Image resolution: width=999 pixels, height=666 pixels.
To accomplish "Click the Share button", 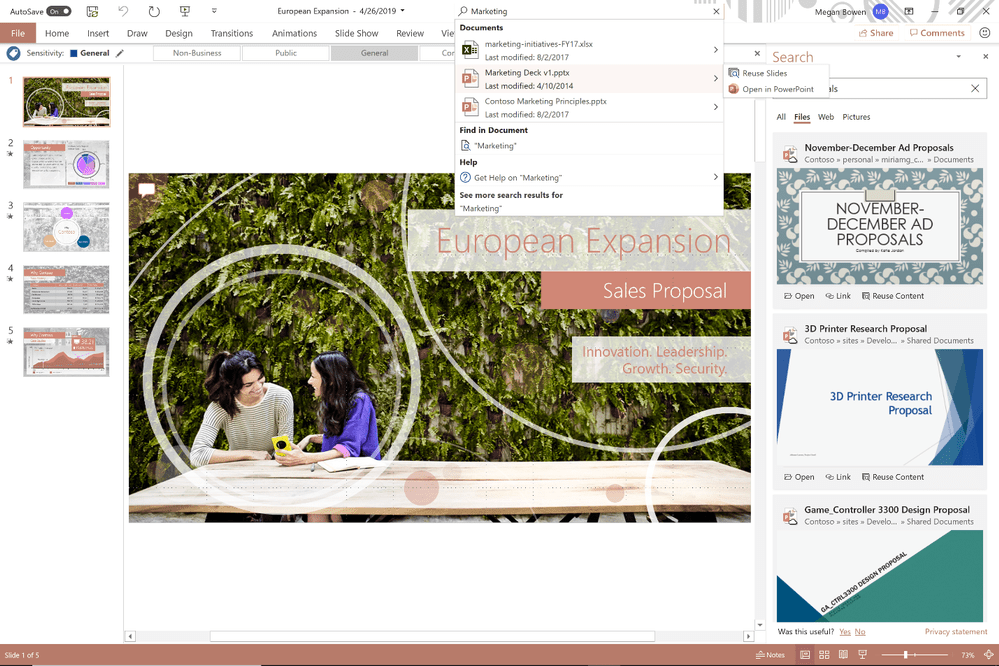I will point(876,33).
